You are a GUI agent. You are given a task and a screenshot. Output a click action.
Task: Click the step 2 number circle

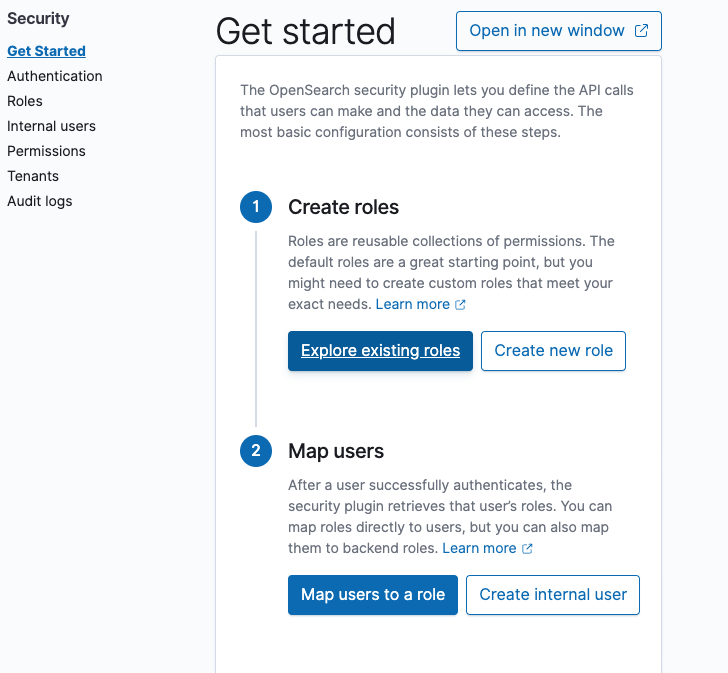256,451
